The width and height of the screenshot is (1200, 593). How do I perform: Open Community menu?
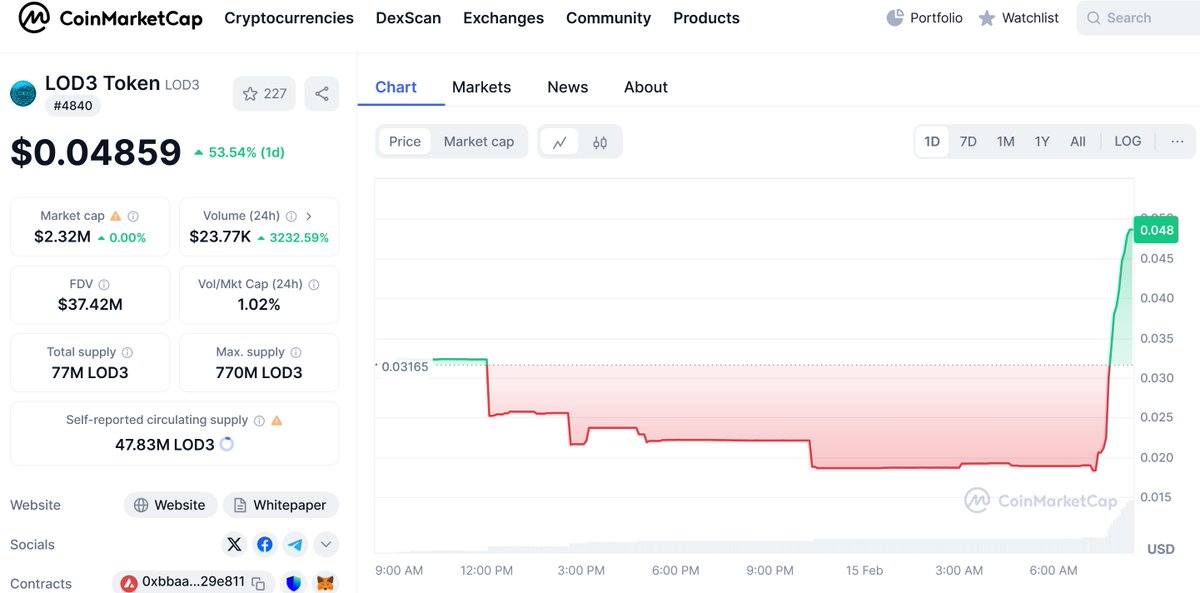click(608, 18)
